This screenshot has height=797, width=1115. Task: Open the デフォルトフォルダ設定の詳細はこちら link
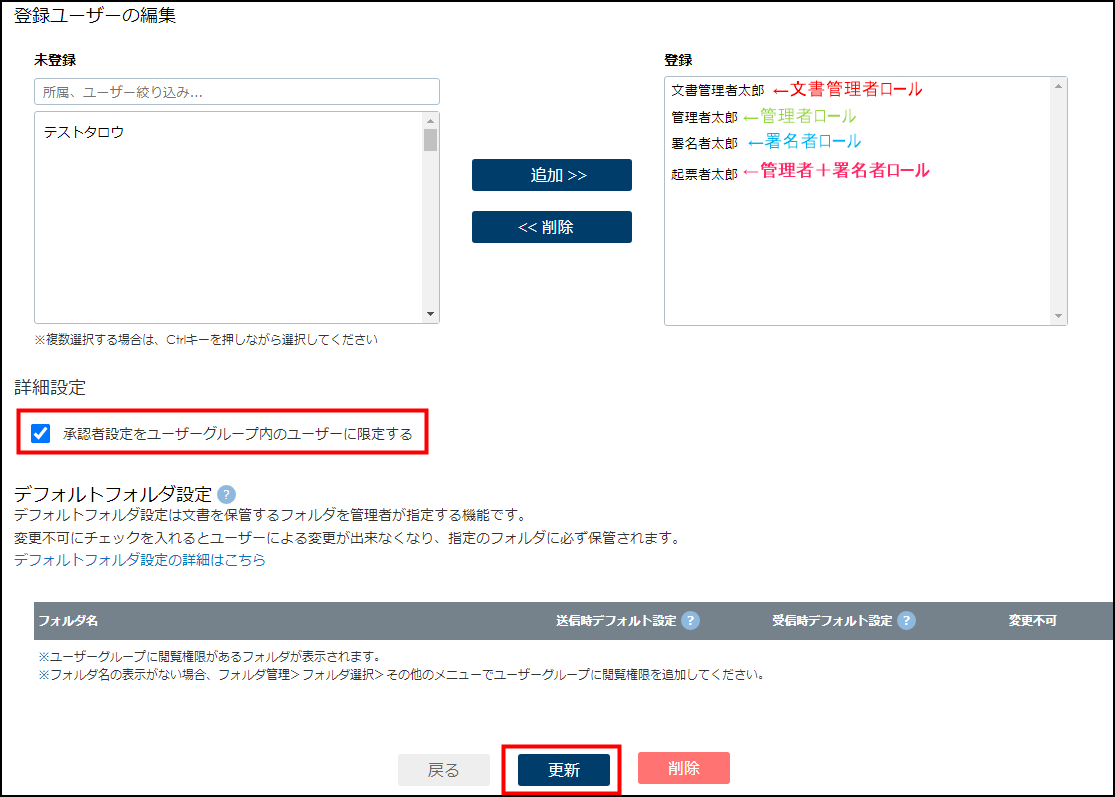click(140, 560)
